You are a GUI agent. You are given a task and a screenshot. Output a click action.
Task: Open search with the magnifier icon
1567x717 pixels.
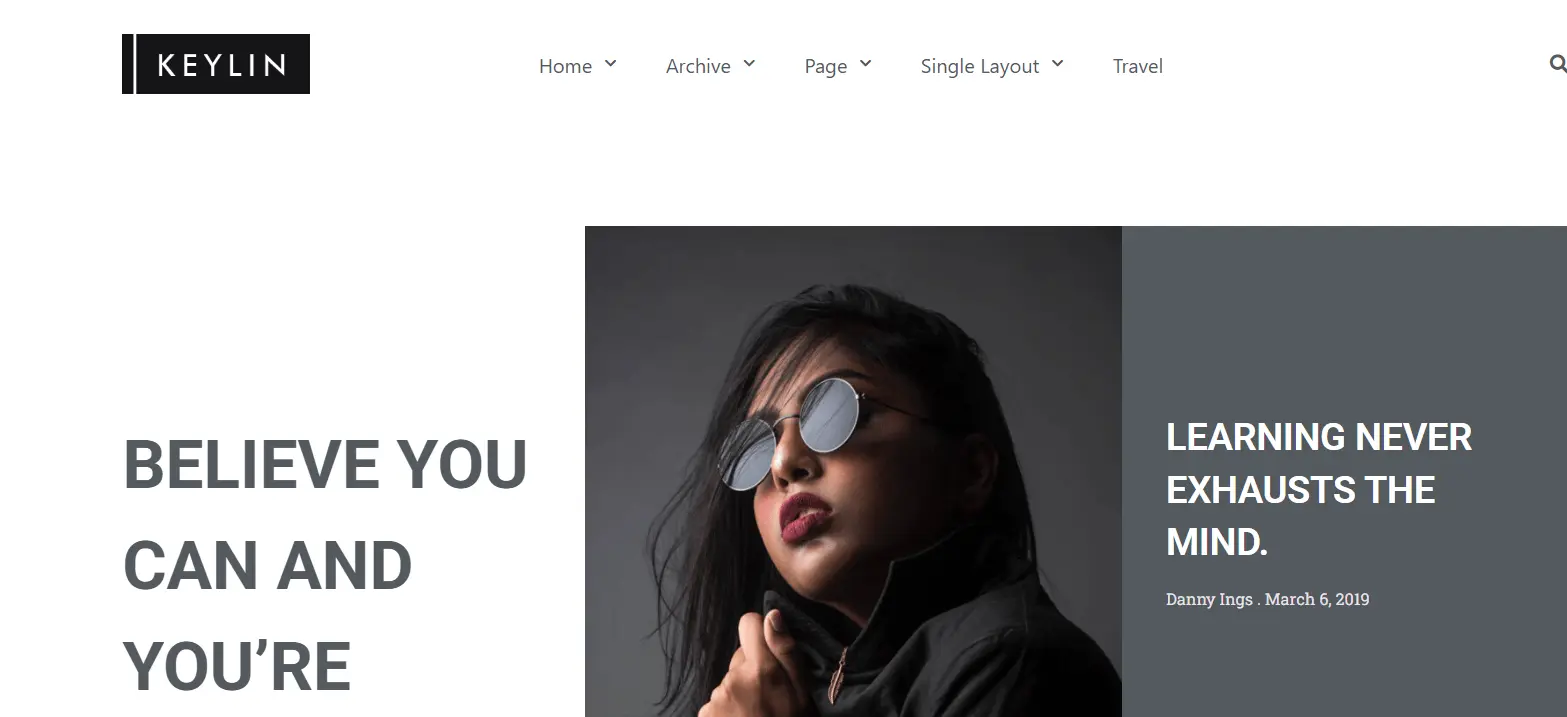tap(1557, 64)
